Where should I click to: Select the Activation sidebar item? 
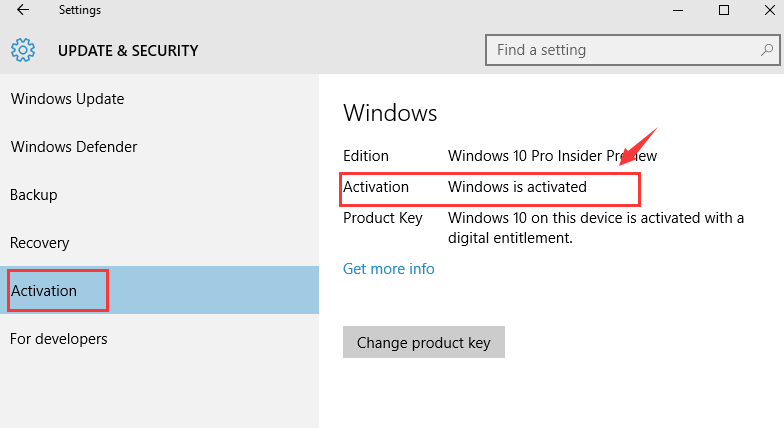44,291
